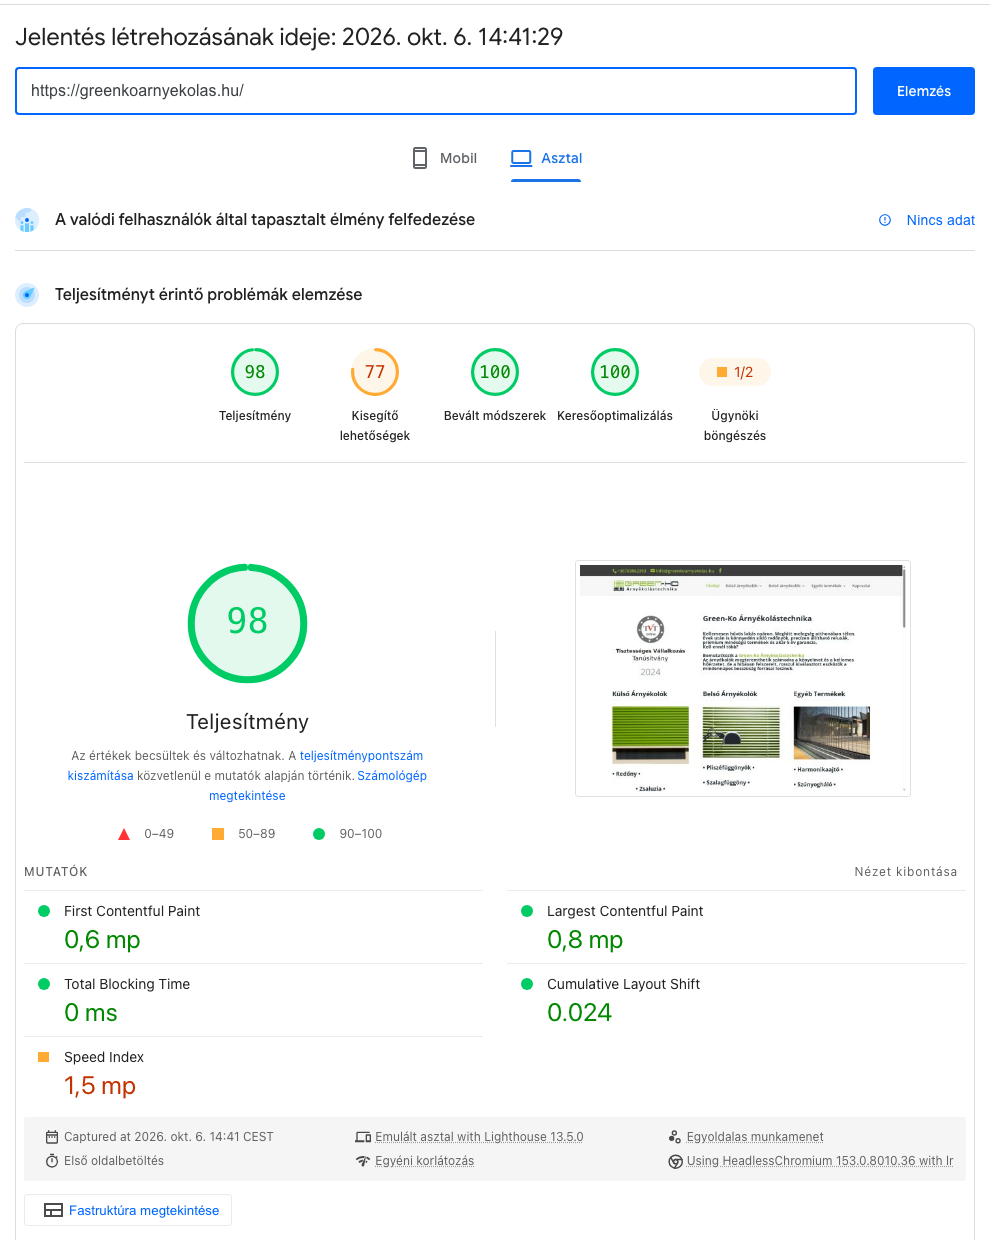
Task: Open teljesítménypontszám kiszámítása link
Action: point(245,766)
